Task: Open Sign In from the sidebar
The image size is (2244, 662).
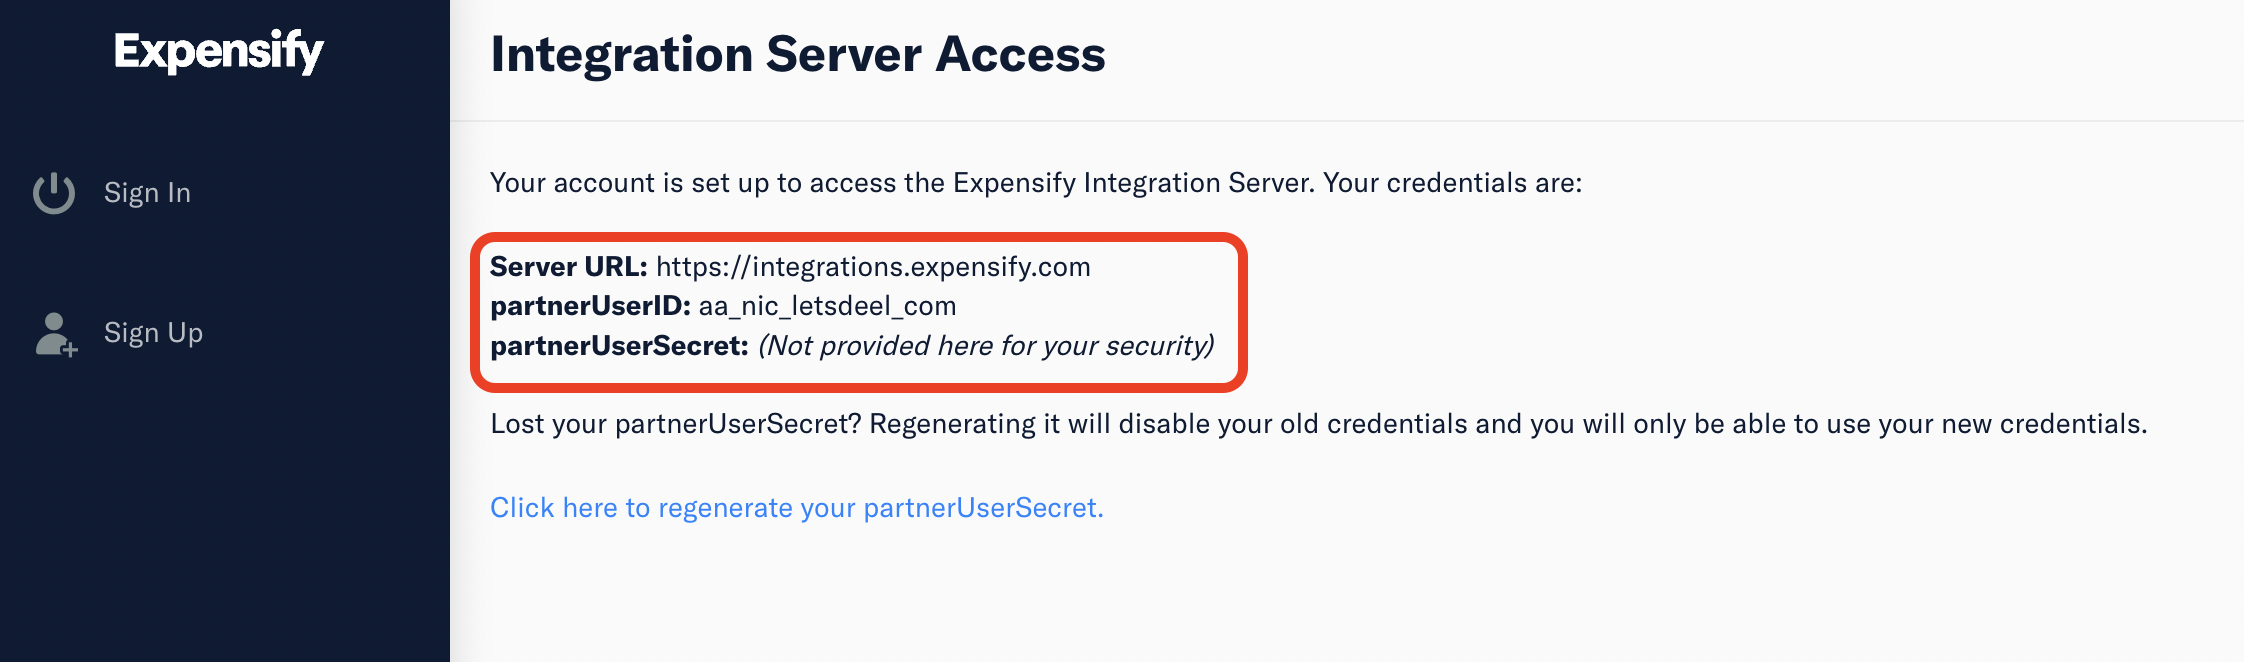Action: point(148,192)
